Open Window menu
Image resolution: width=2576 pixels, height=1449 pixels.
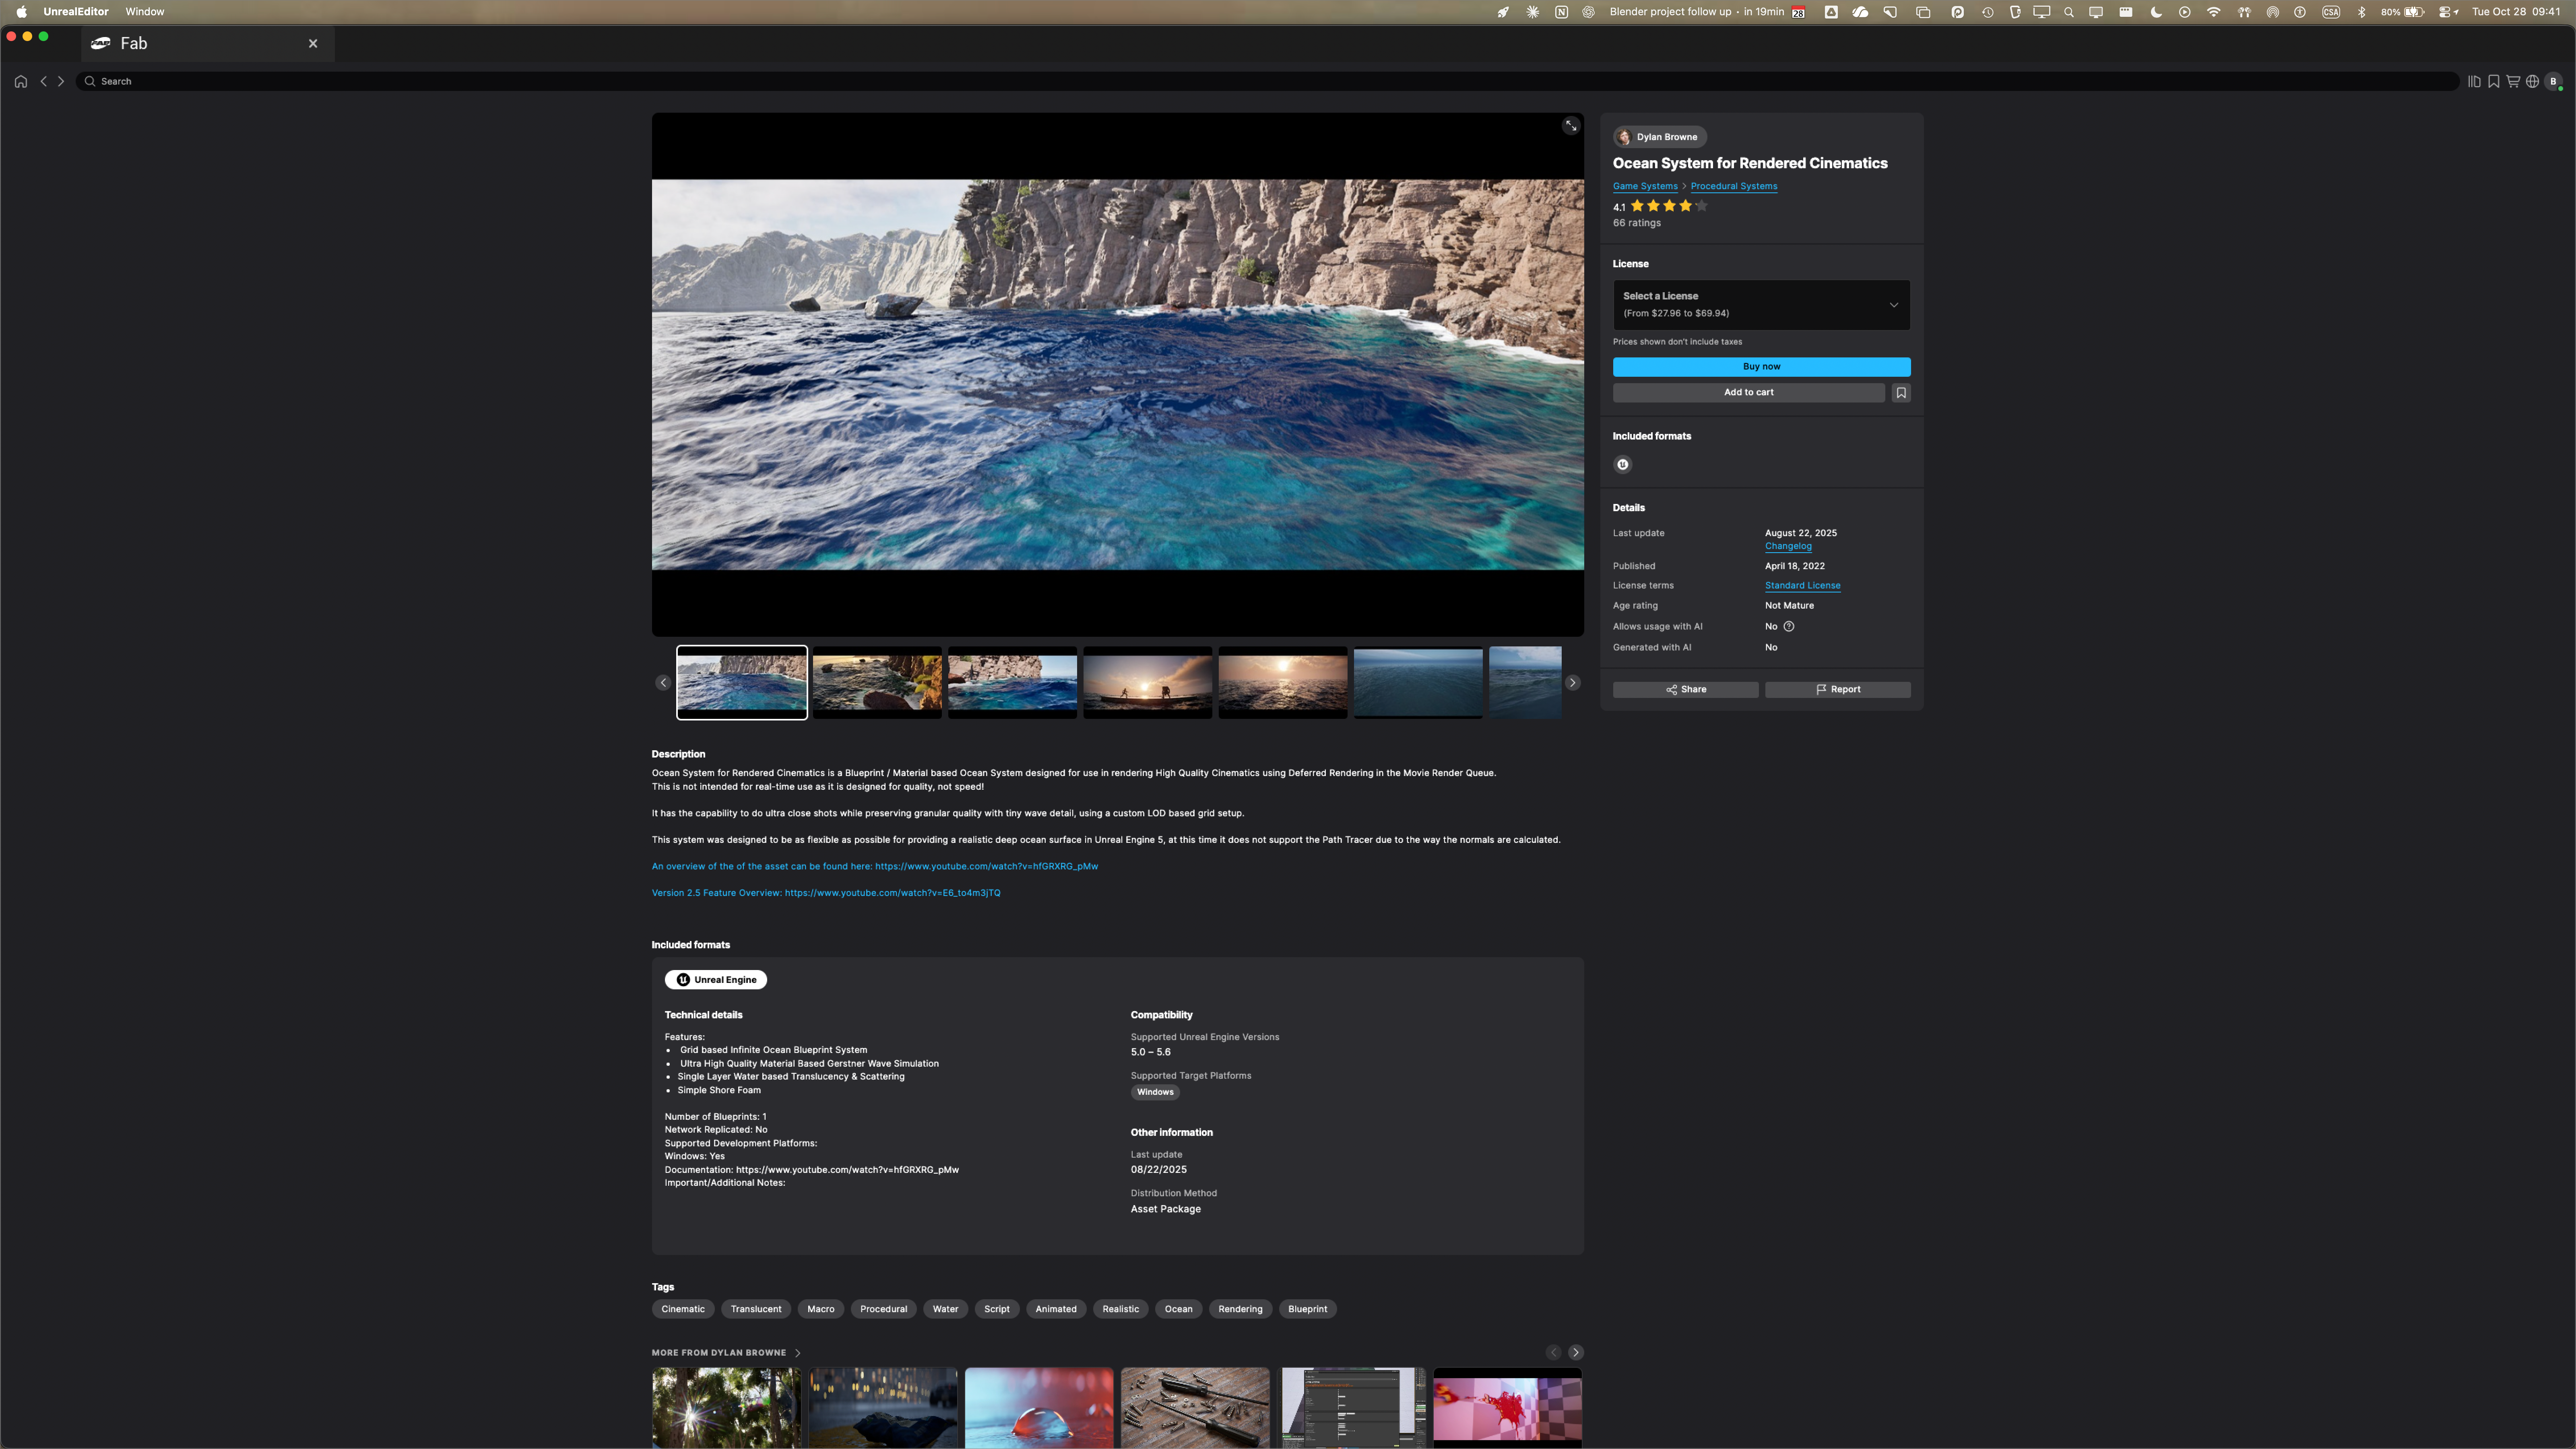(145, 12)
